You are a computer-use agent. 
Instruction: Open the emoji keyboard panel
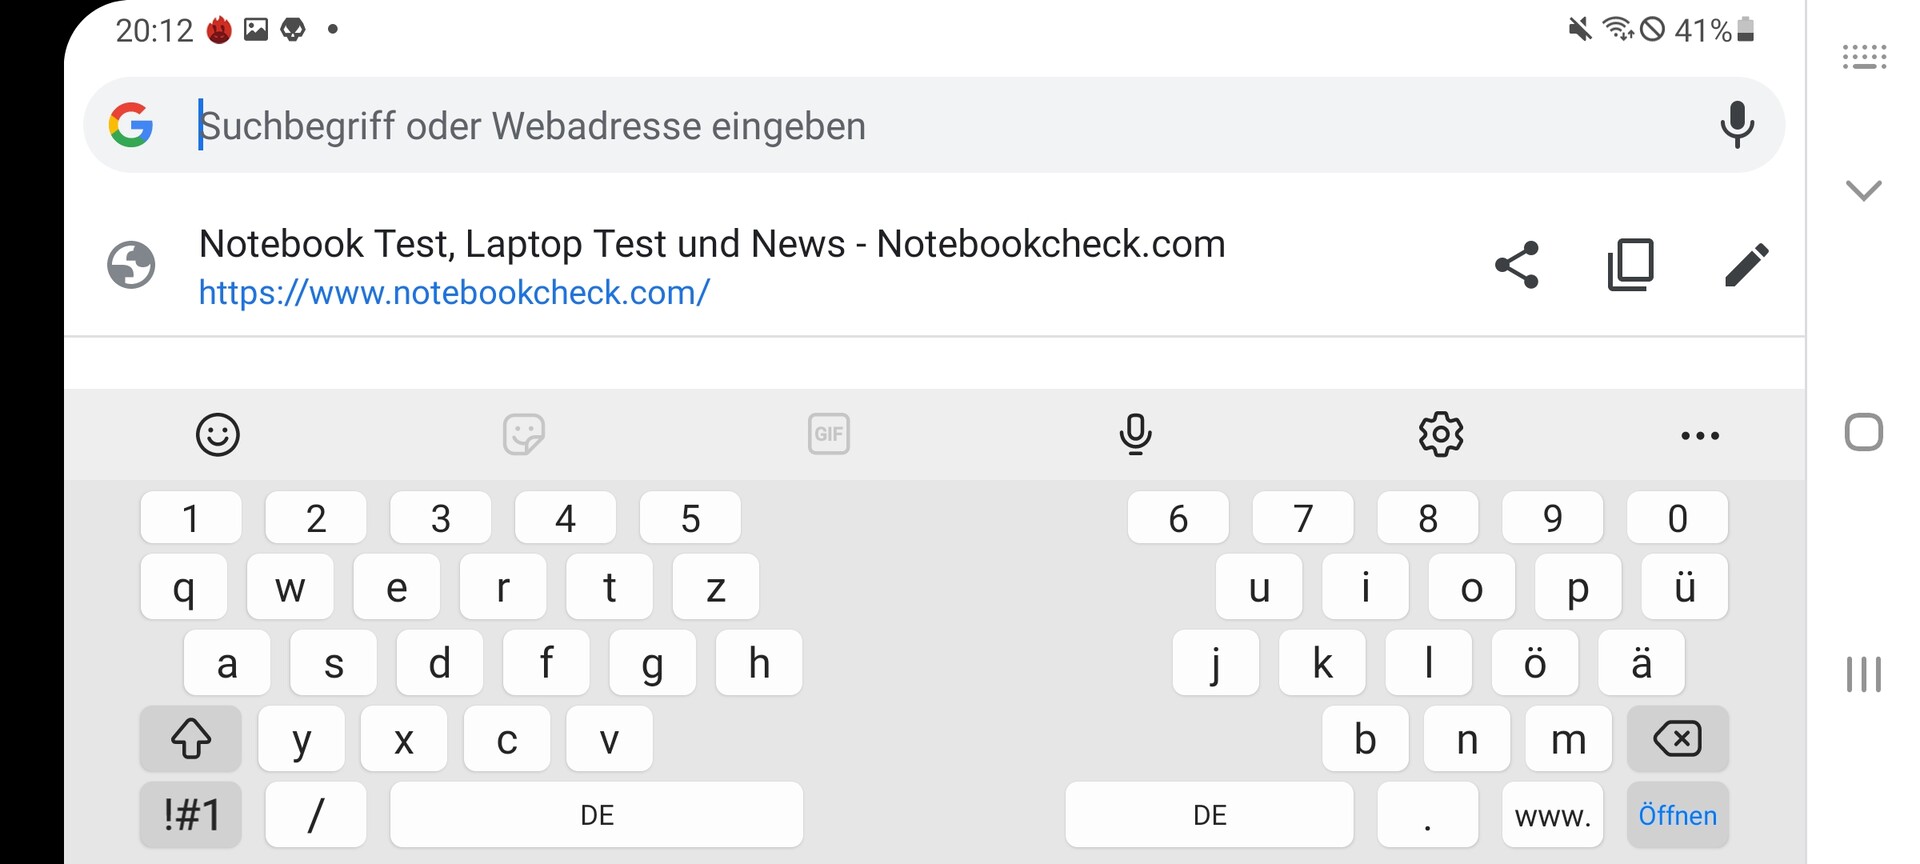tap(217, 435)
